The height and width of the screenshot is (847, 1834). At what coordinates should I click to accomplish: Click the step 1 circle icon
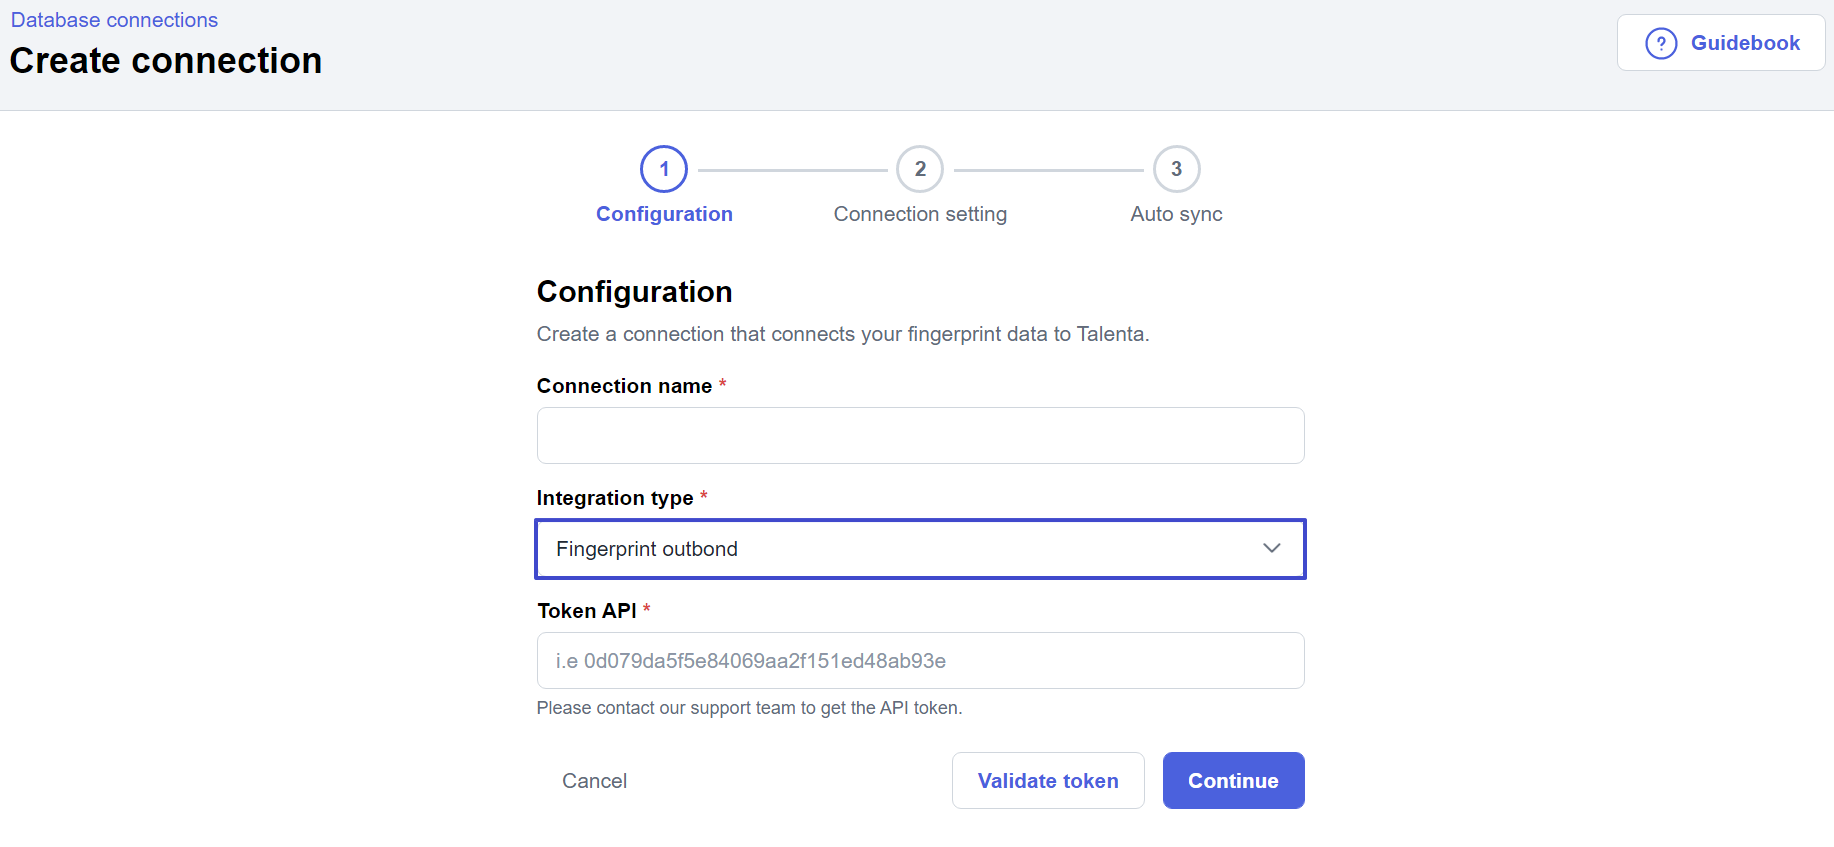pyautogui.click(x=664, y=169)
